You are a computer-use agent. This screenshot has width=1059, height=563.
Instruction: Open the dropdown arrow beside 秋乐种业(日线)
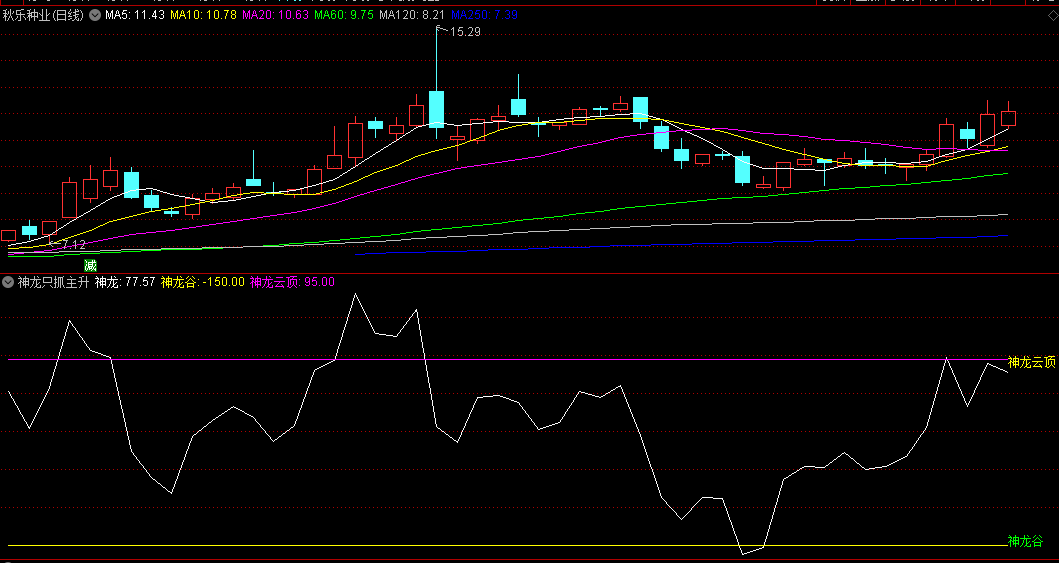[x=94, y=16]
